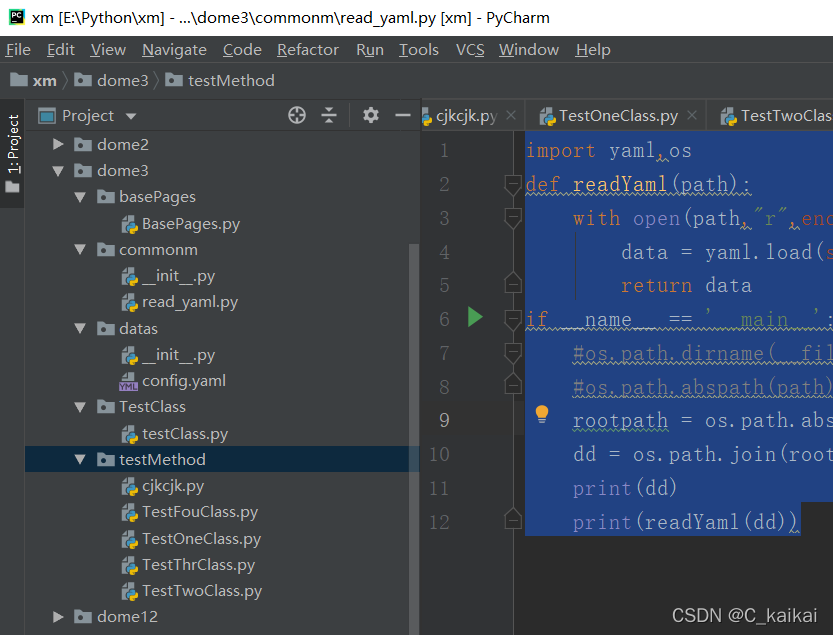Viewport: 833px width, 635px height.
Task: Click line number 9 in the gutter
Action: [444, 420]
